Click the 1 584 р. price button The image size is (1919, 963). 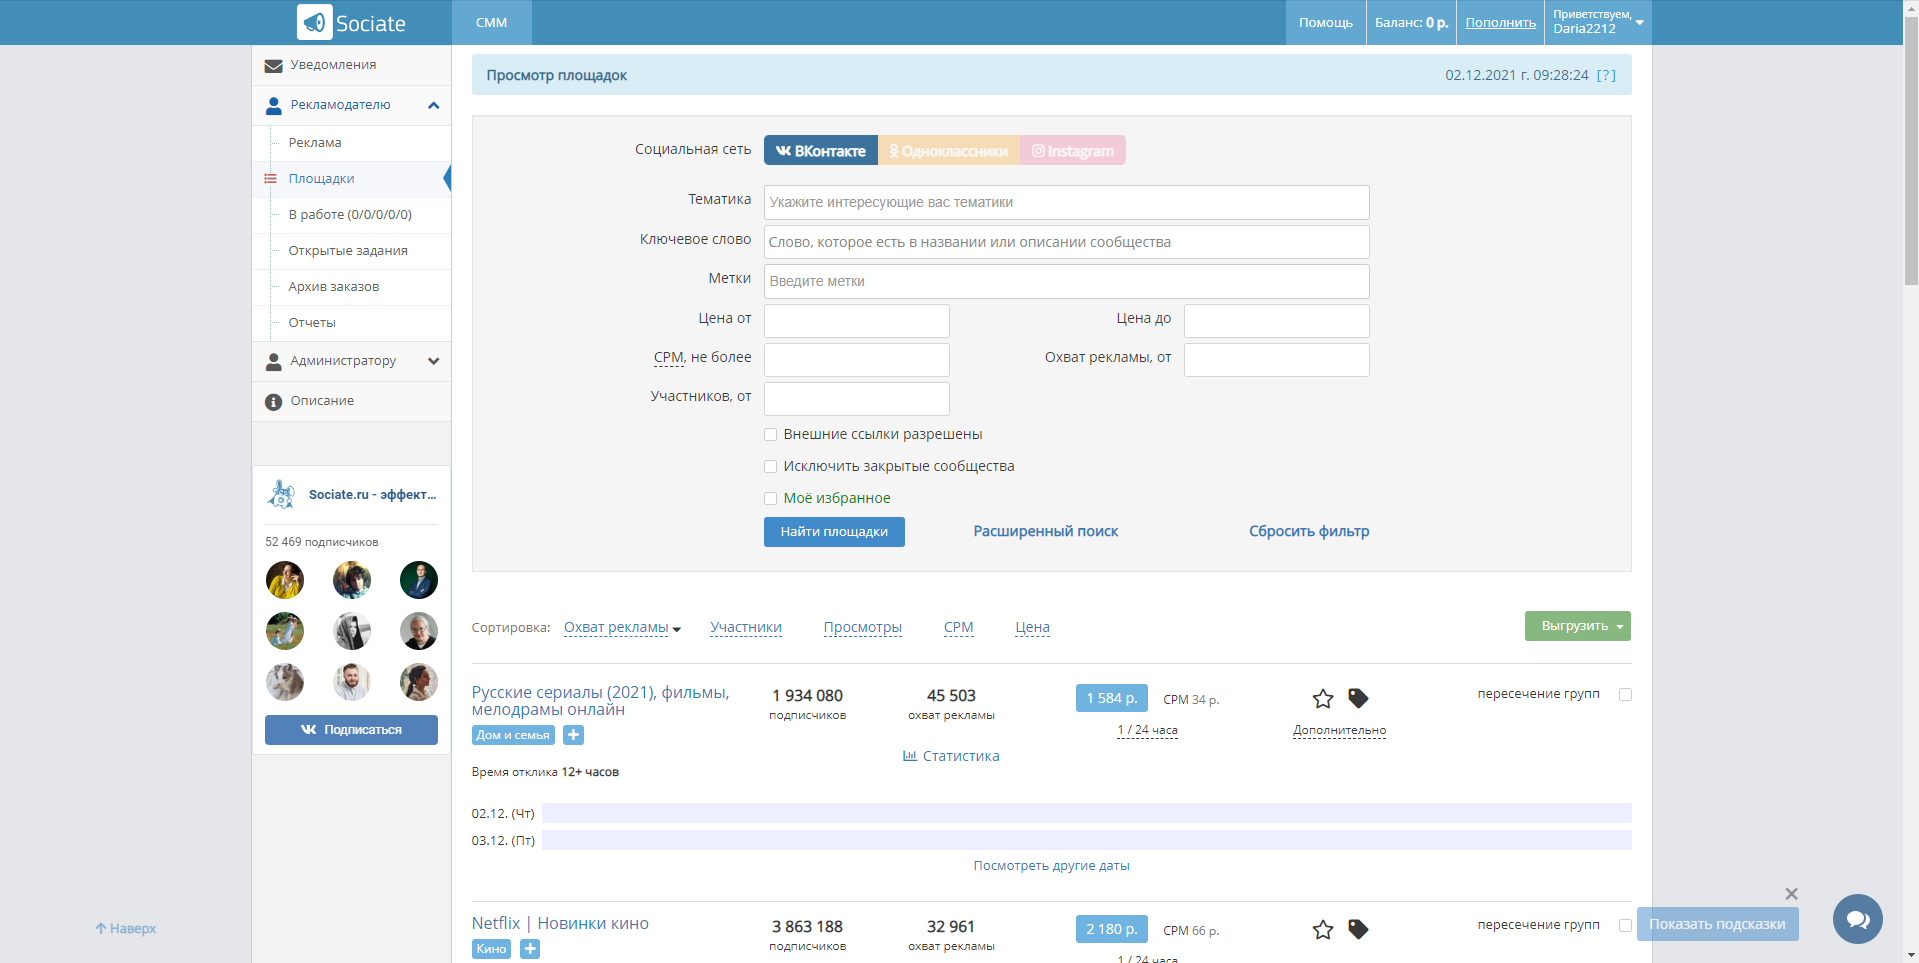(1111, 698)
